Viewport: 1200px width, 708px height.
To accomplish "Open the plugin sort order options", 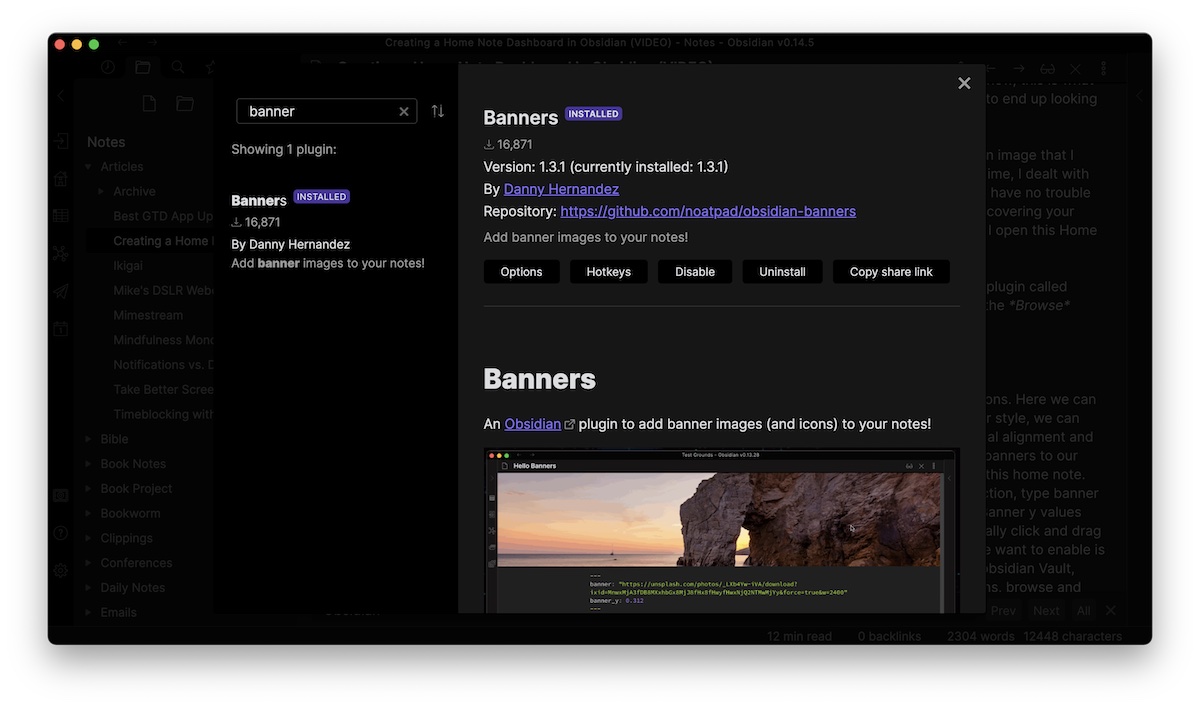I will (438, 111).
